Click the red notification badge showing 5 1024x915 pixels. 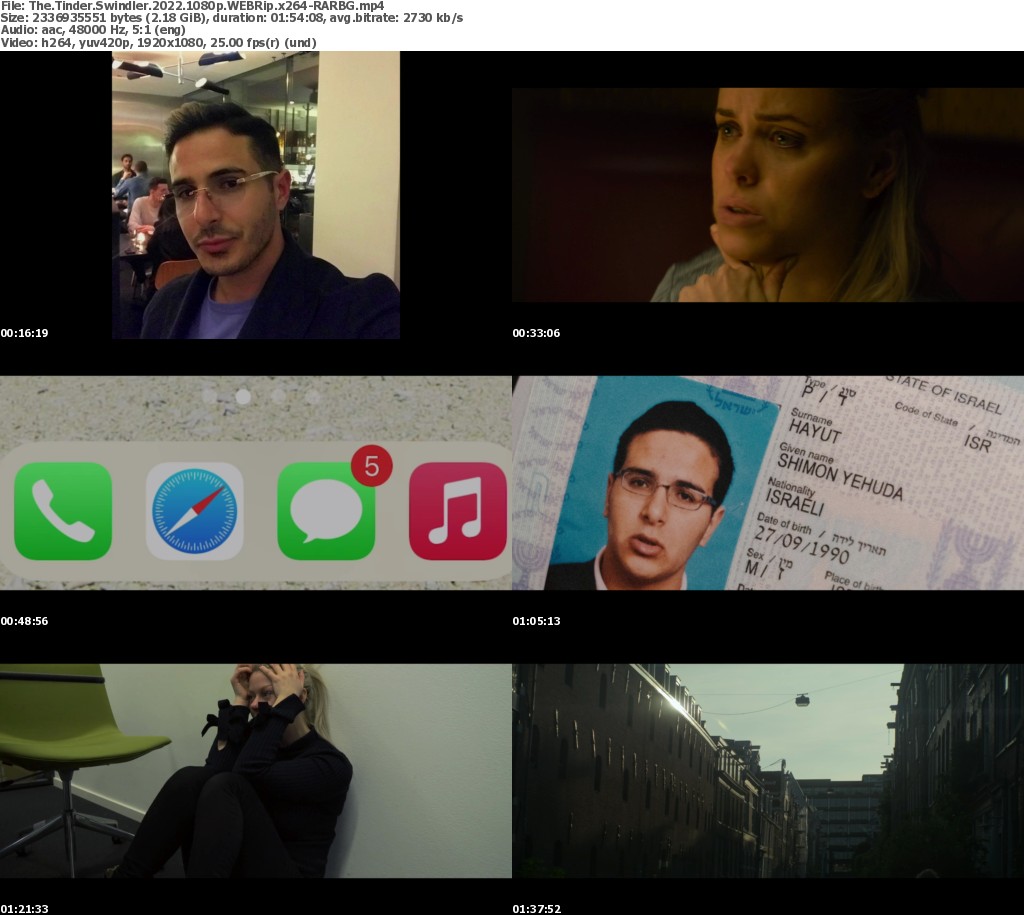click(371, 465)
